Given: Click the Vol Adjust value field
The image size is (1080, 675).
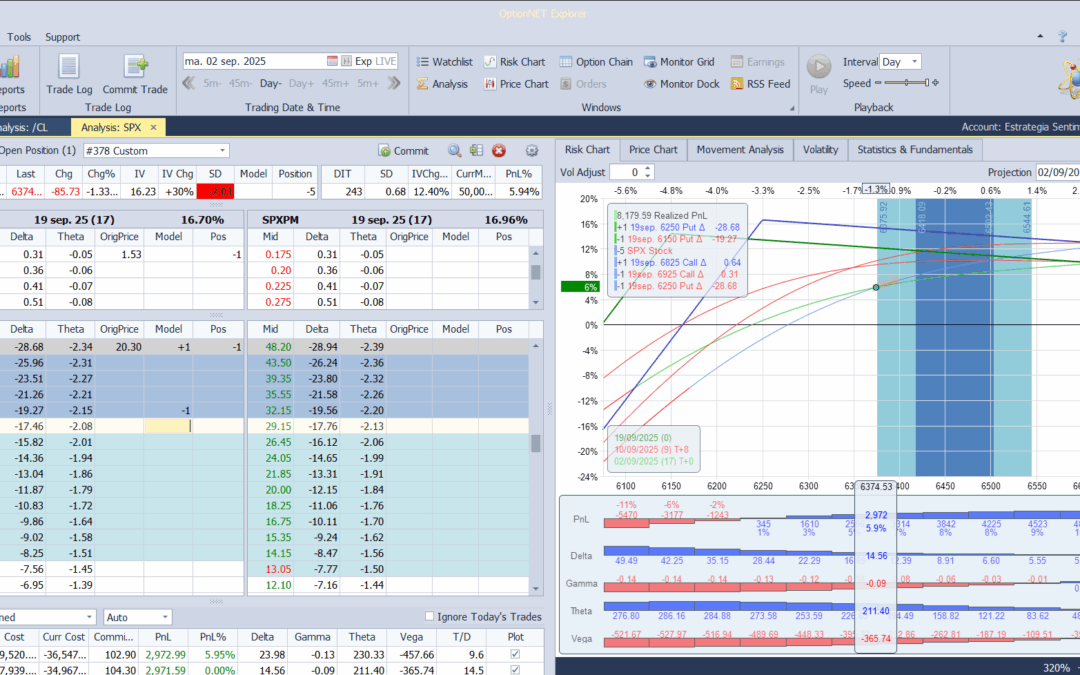Looking at the screenshot, I should pyautogui.click(x=625, y=172).
